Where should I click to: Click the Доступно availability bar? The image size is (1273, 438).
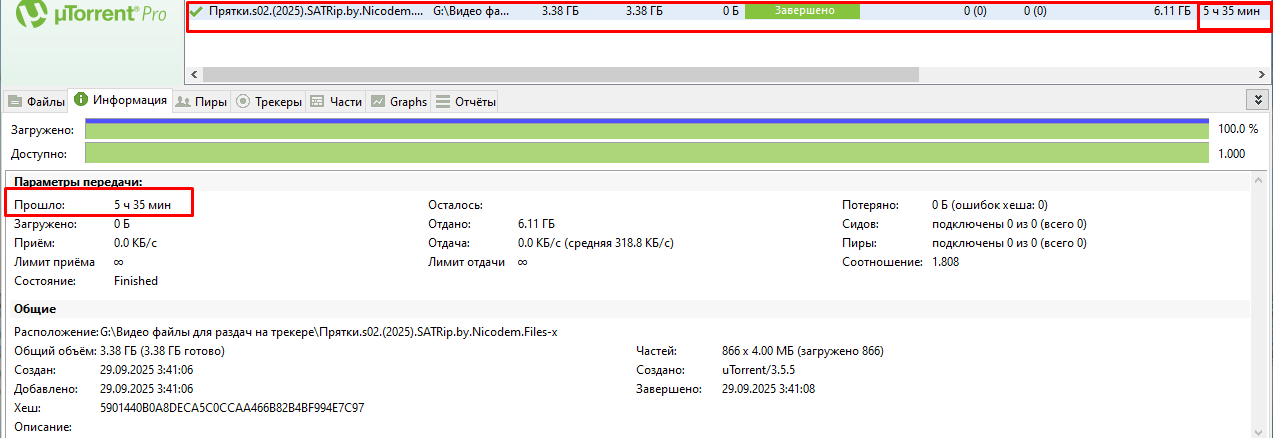coord(646,154)
